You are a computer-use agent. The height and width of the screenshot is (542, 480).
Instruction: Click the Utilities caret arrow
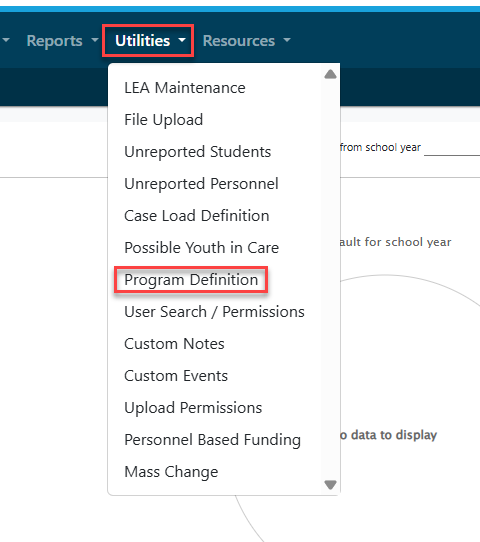click(182, 41)
